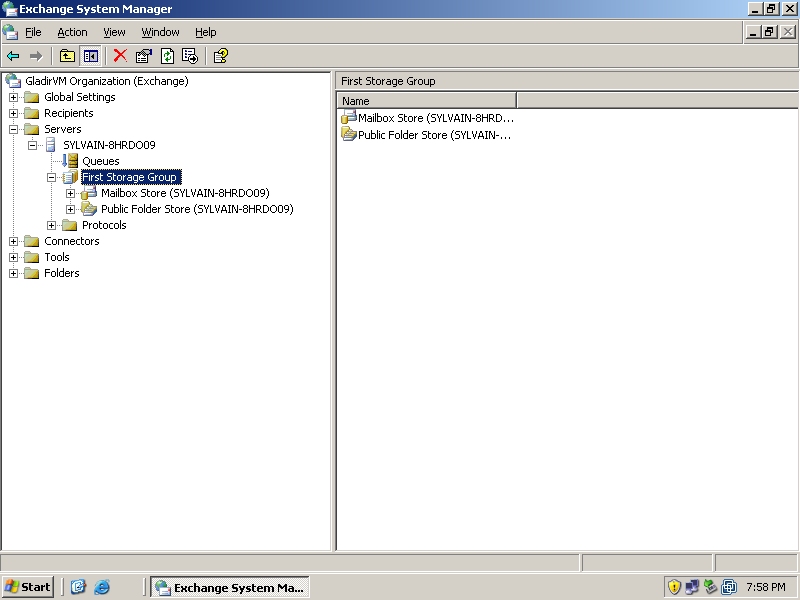Click the Up one level toolbar icon
This screenshot has height=600, width=800.
tap(67, 56)
